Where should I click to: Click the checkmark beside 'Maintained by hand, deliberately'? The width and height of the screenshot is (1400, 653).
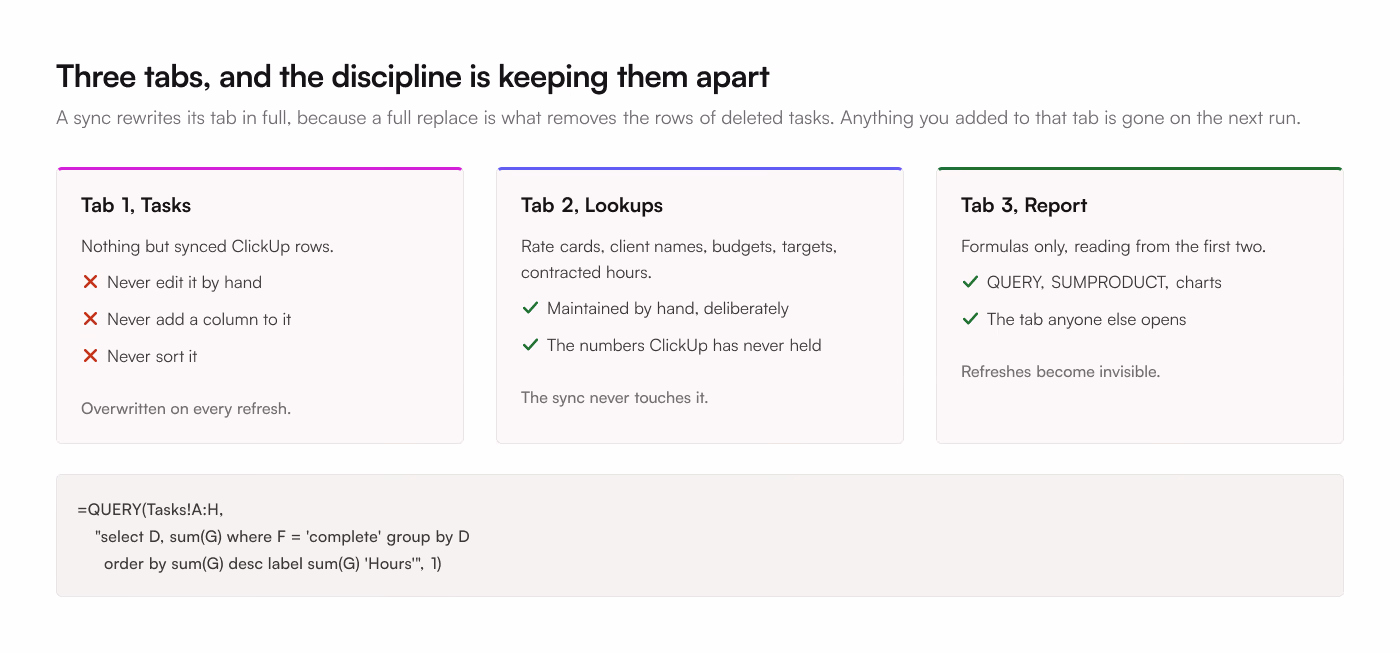click(x=530, y=309)
